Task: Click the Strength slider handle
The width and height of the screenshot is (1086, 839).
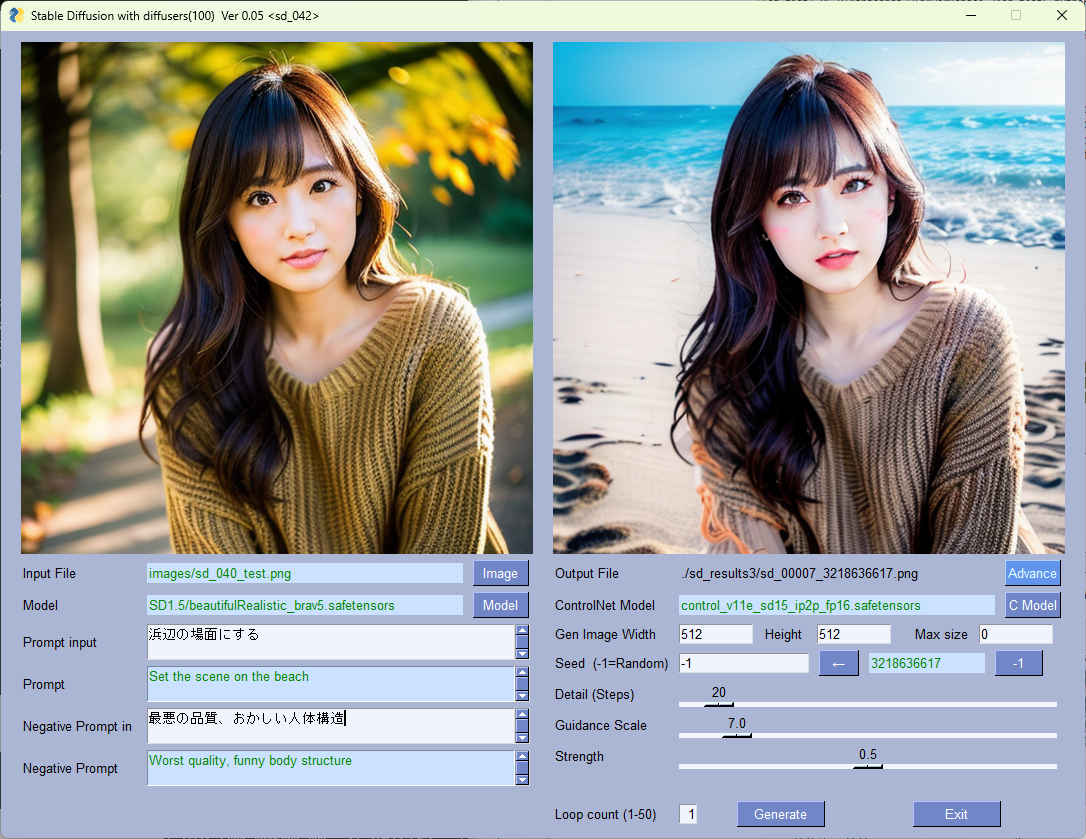Action: 867,766
